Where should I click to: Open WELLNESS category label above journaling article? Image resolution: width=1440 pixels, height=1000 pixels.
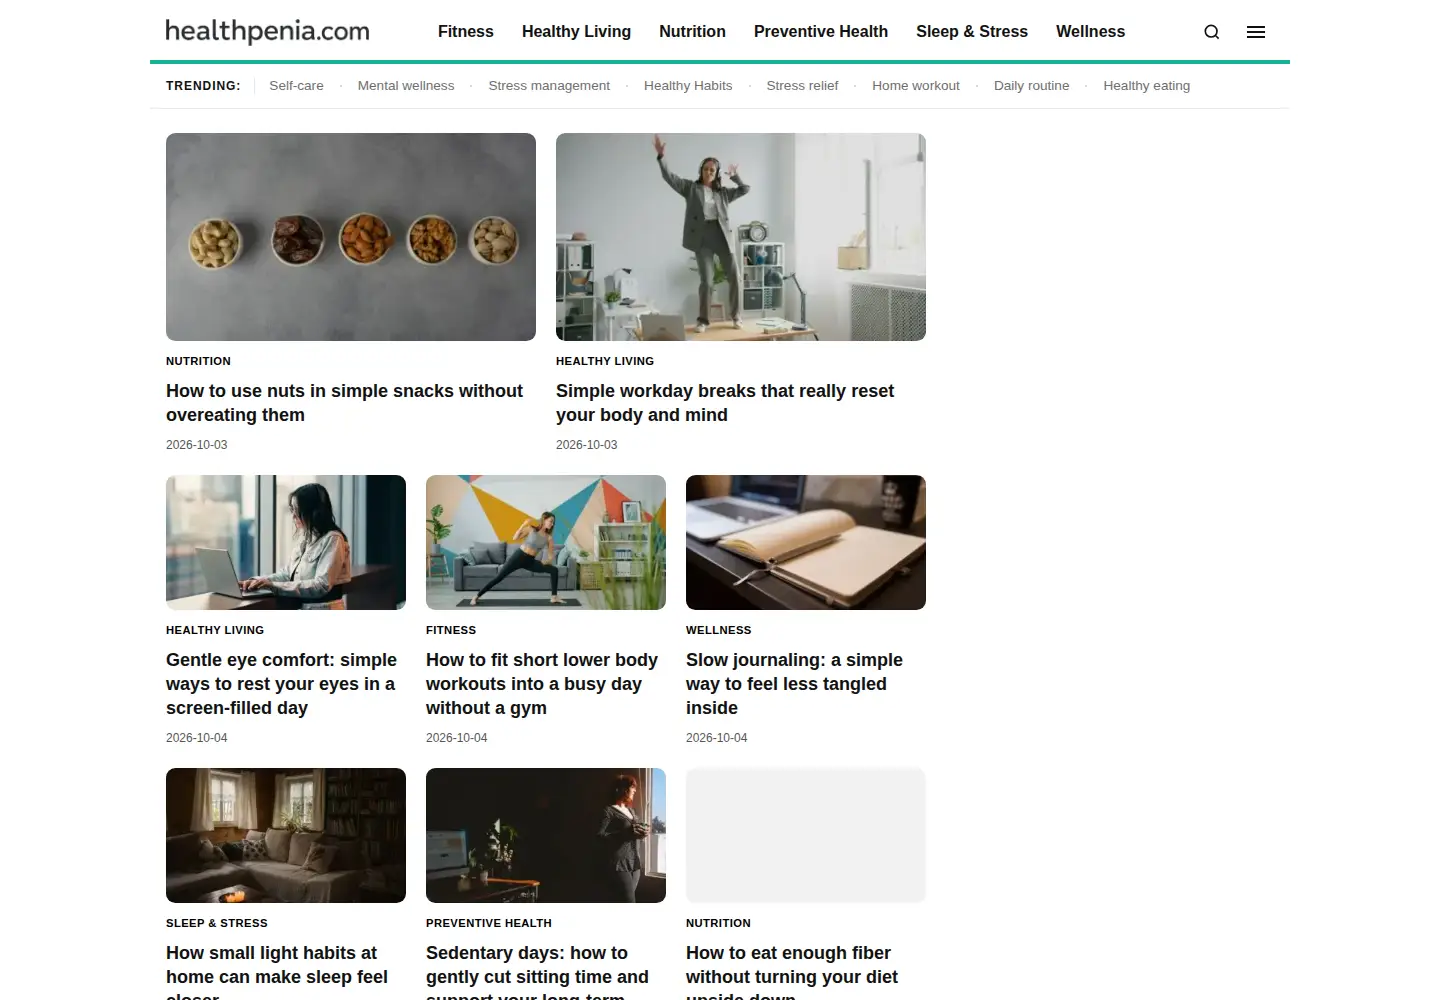click(x=719, y=630)
